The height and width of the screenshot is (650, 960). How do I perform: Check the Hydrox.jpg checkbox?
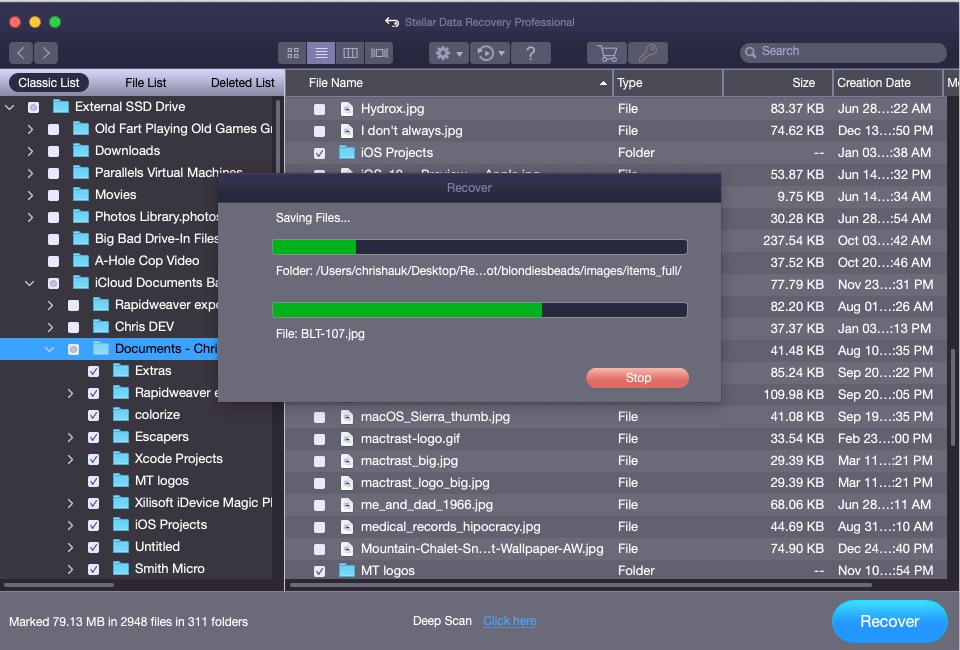[320, 110]
